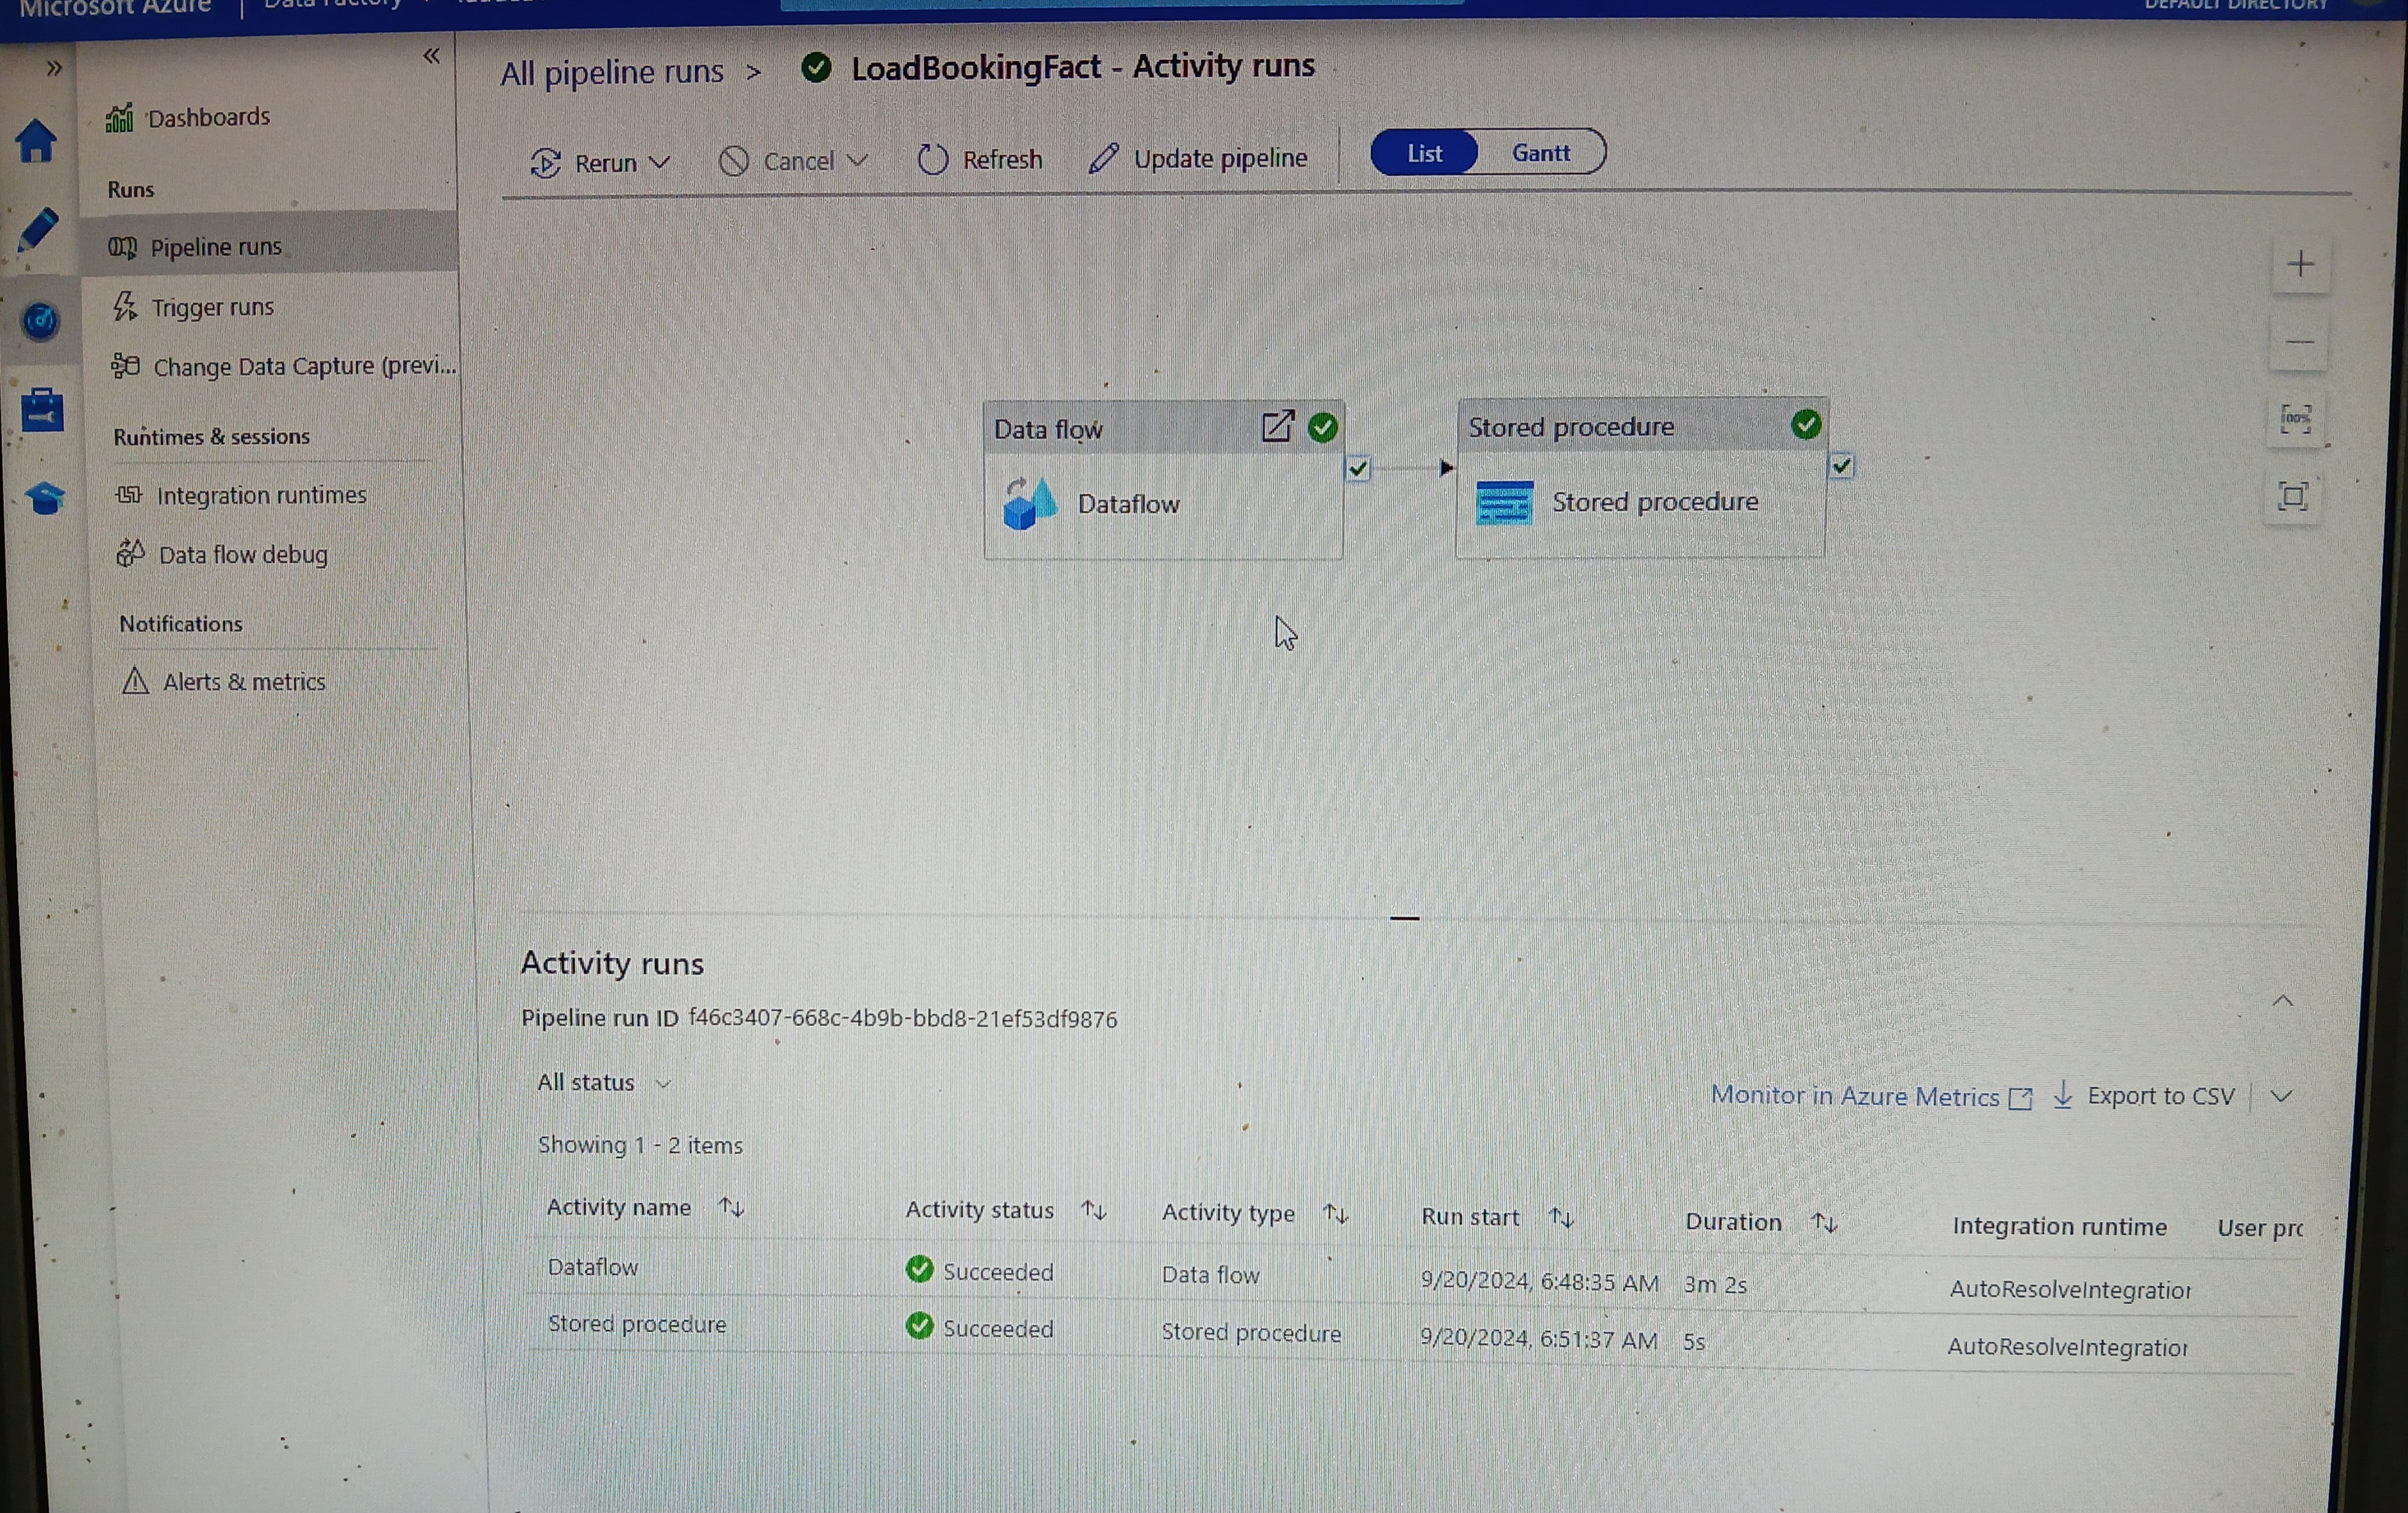Switch to Gantt view toggle
Viewport: 2408px width, 1513px height.
tap(1540, 153)
